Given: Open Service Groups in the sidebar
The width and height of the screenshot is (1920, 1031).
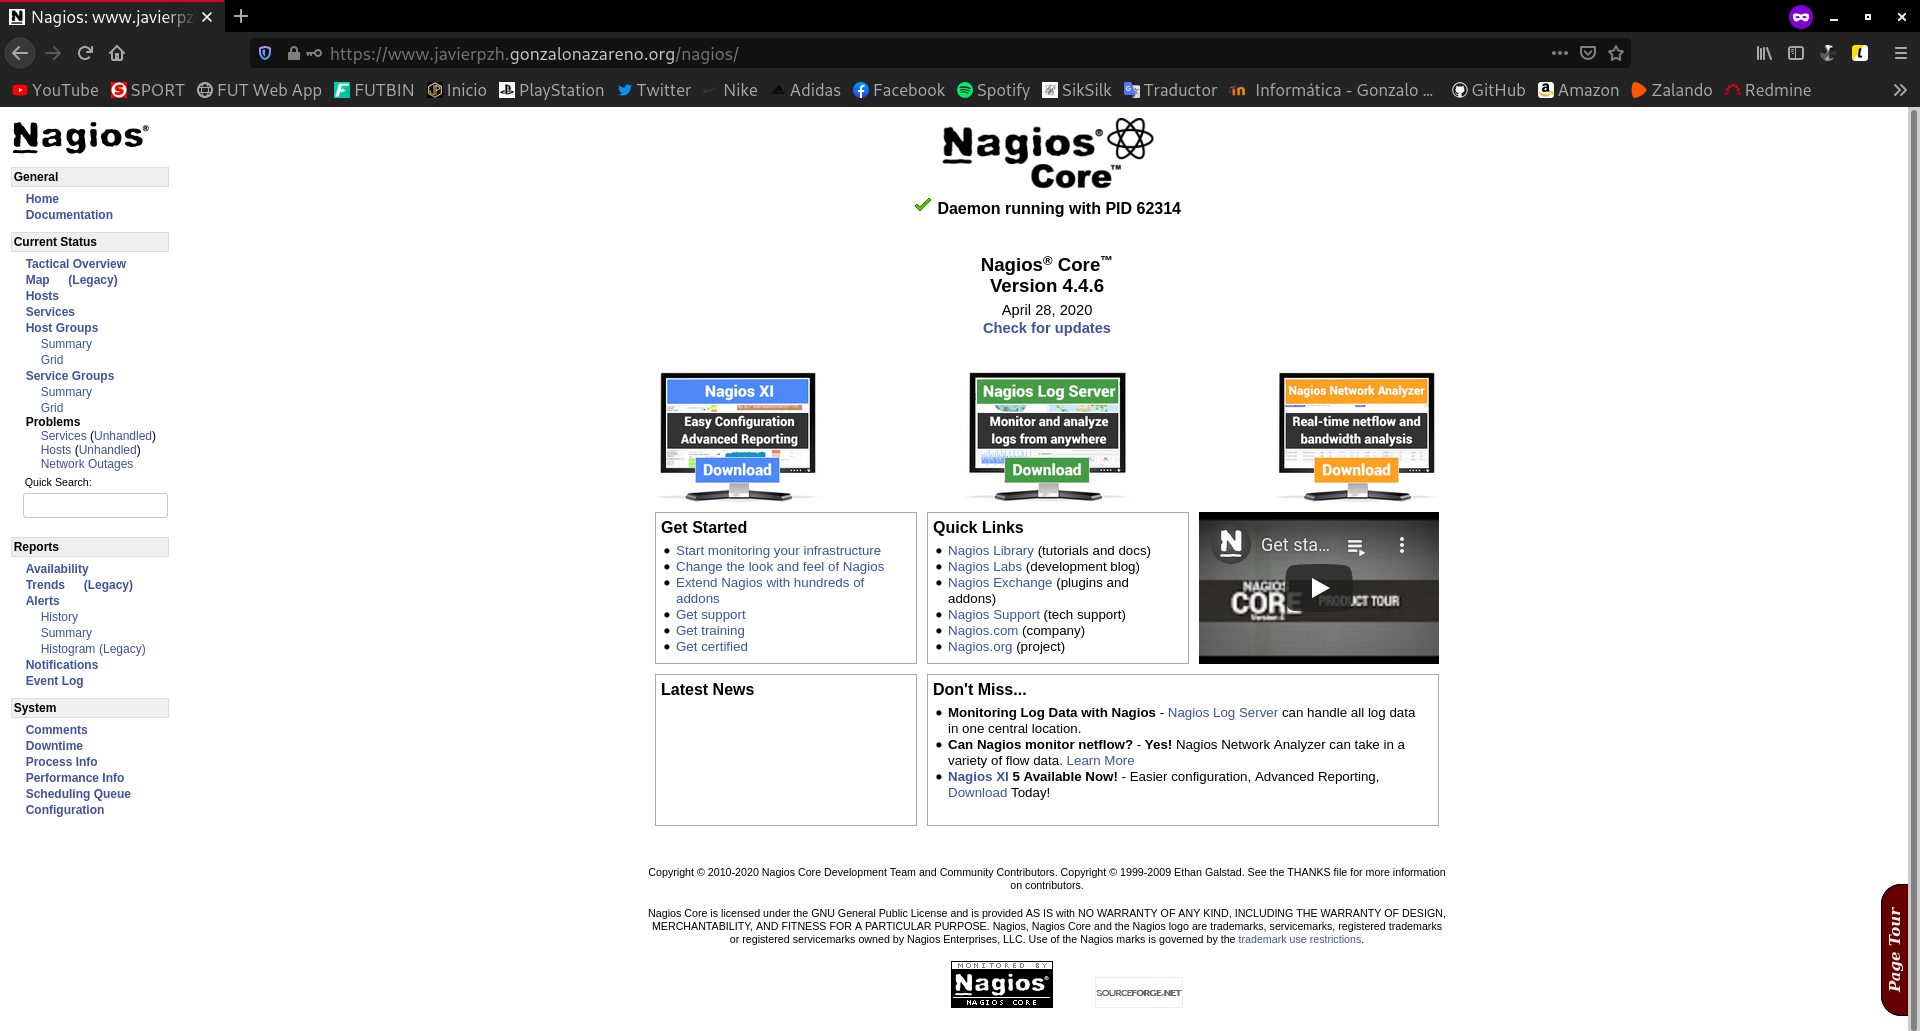Looking at the screenshot, I should coord(70,376).
